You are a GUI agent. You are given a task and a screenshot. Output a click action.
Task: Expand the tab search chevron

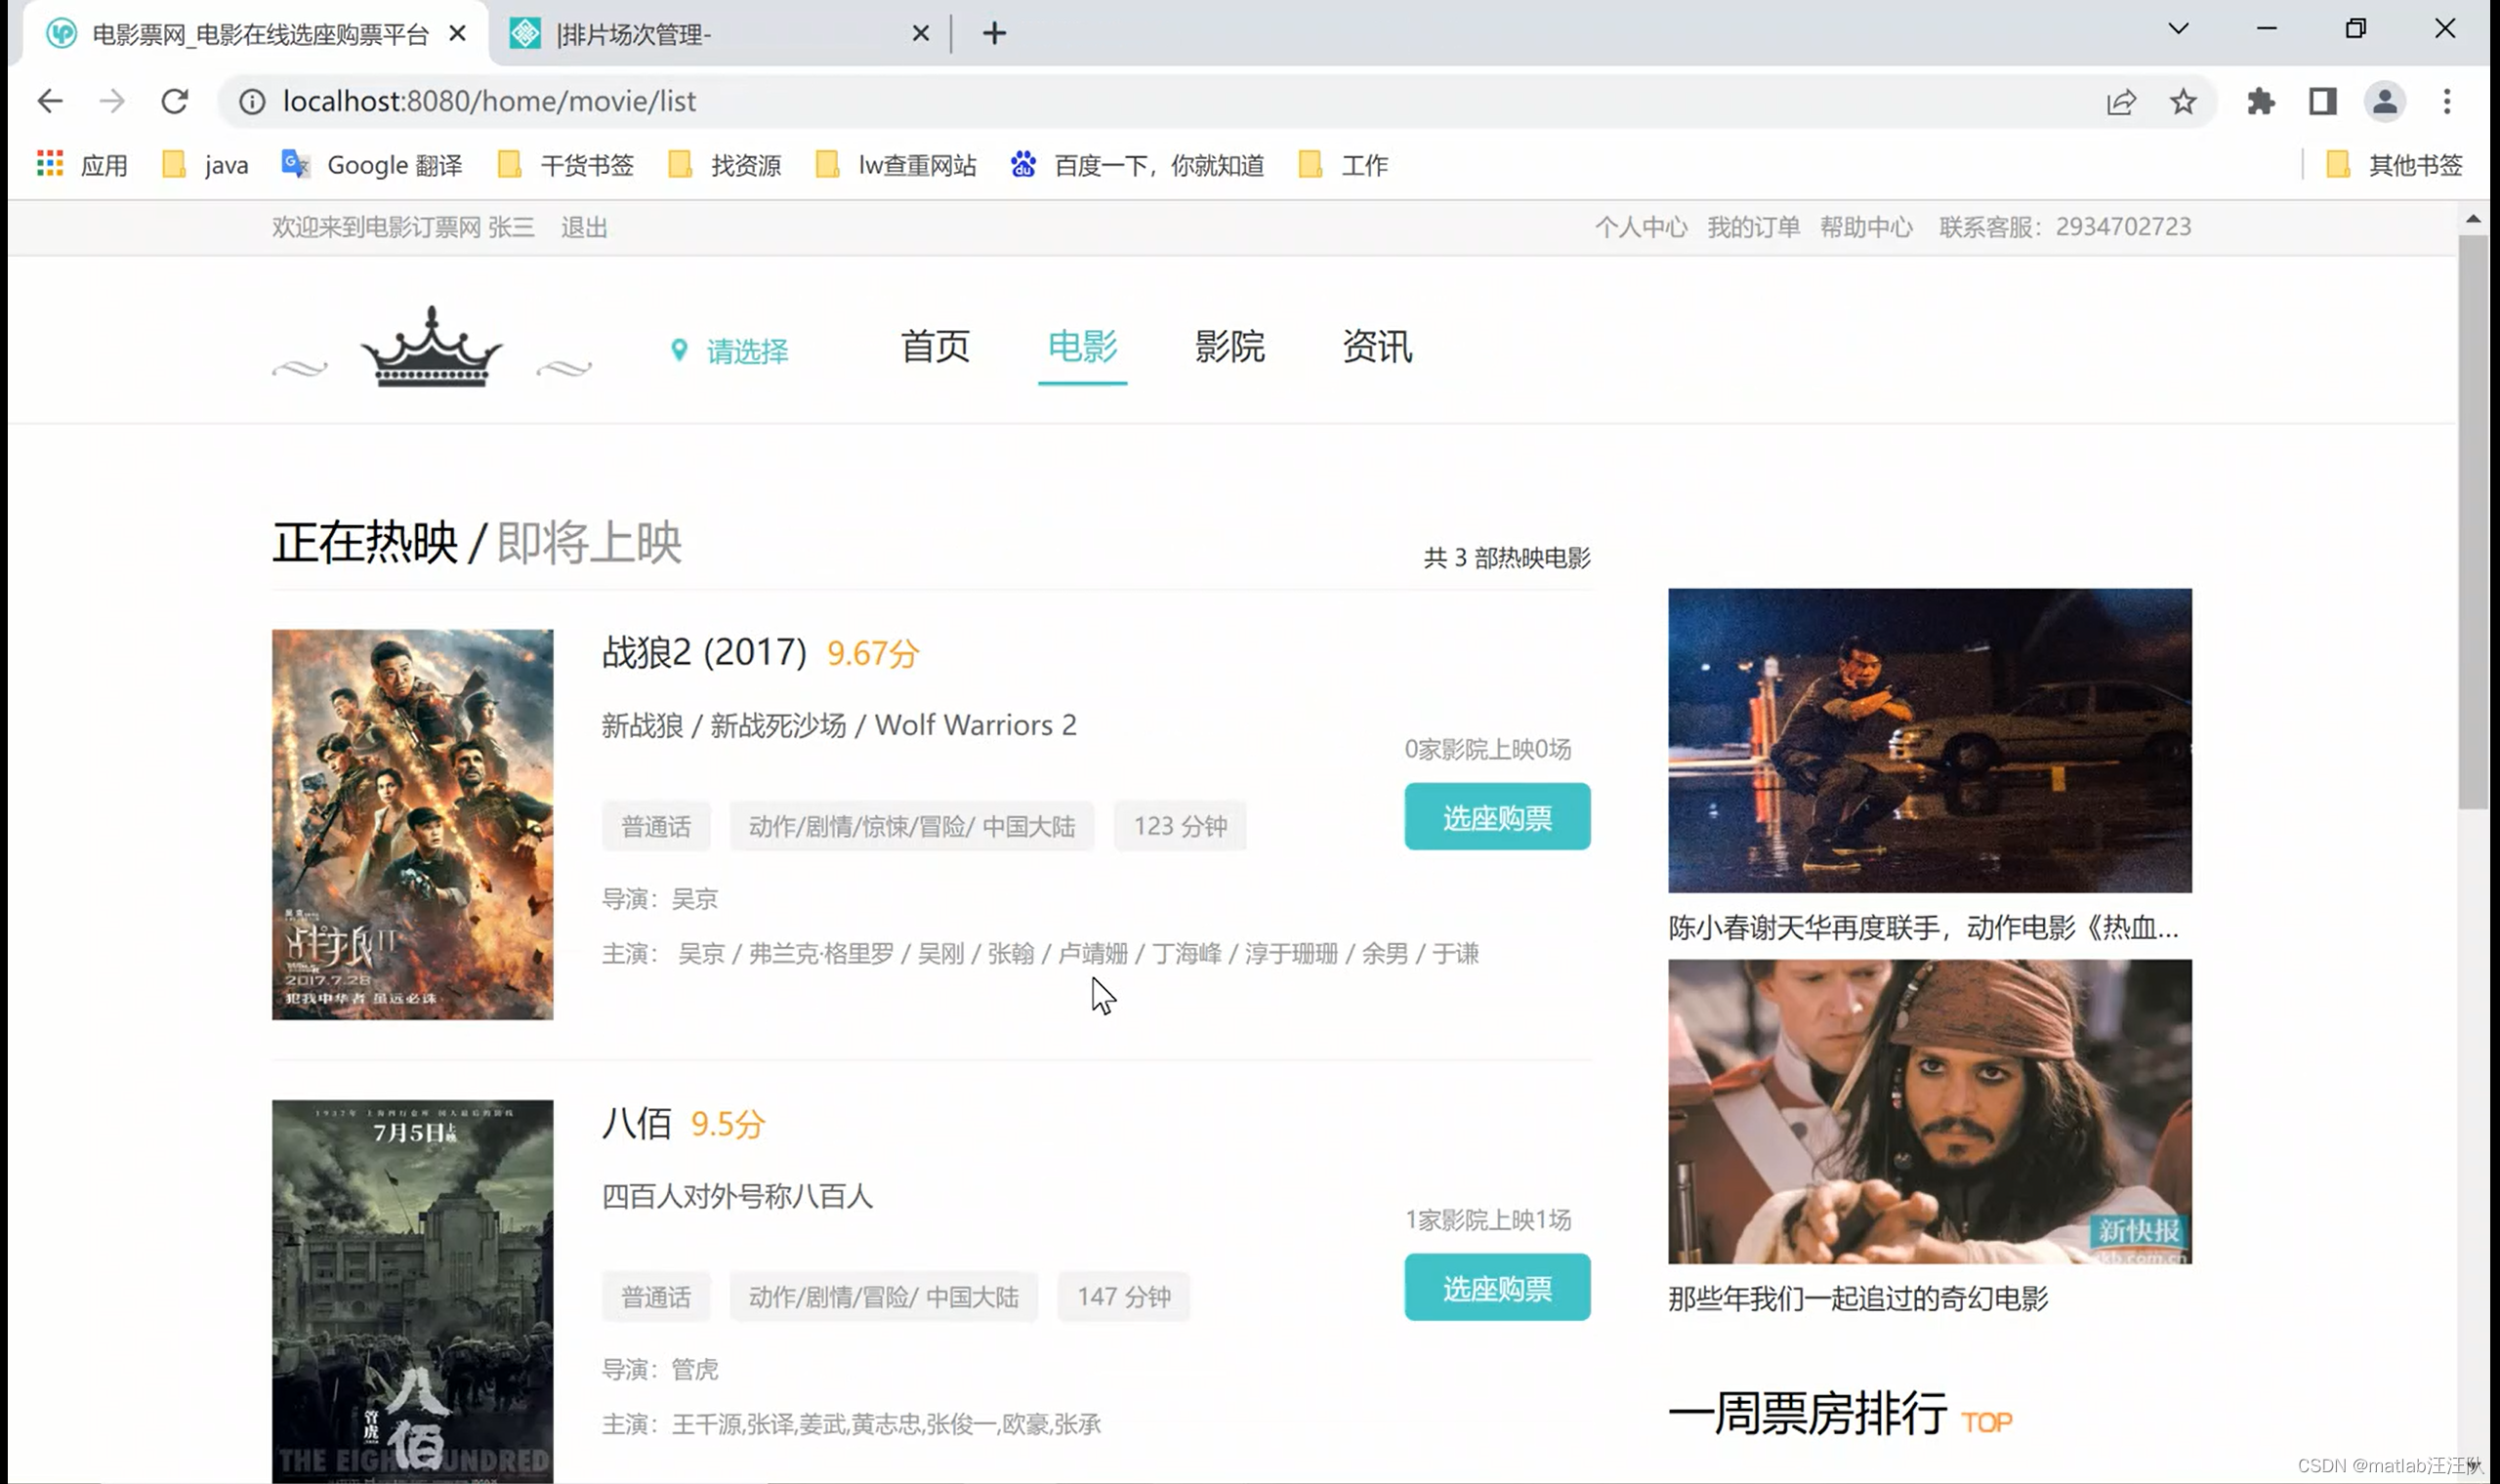[x=2178, y=29]
